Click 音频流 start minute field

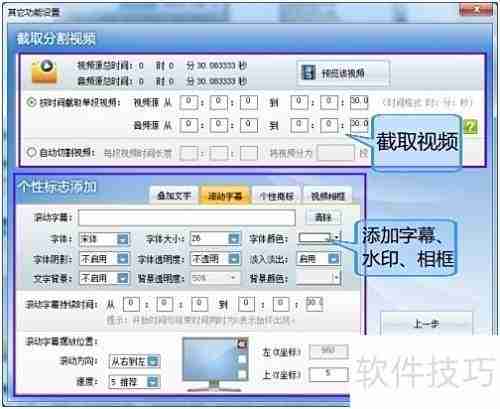[x=219, y=126]
